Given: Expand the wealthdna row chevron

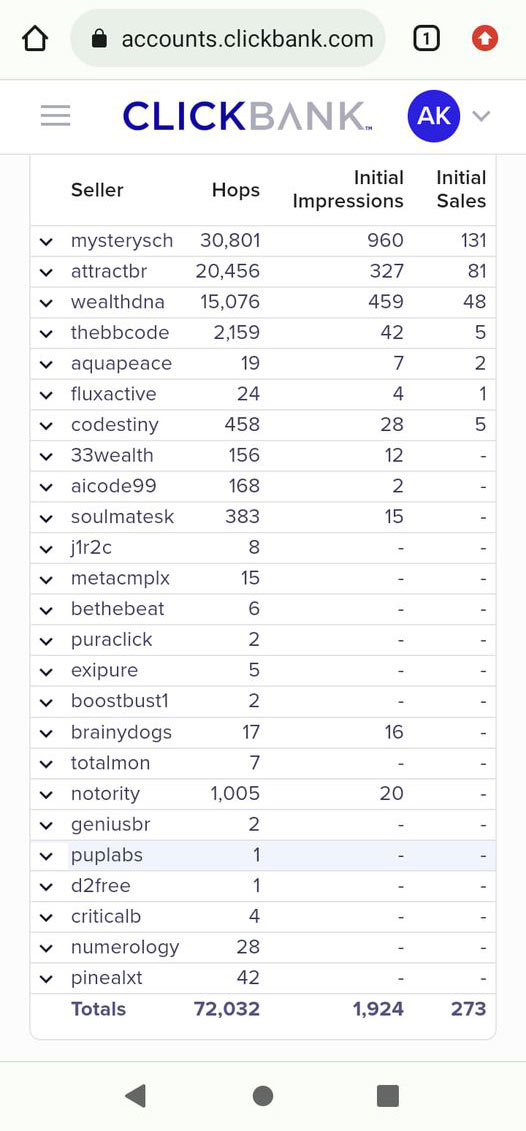Looking at the screenshot, I should tap(46, 302).
